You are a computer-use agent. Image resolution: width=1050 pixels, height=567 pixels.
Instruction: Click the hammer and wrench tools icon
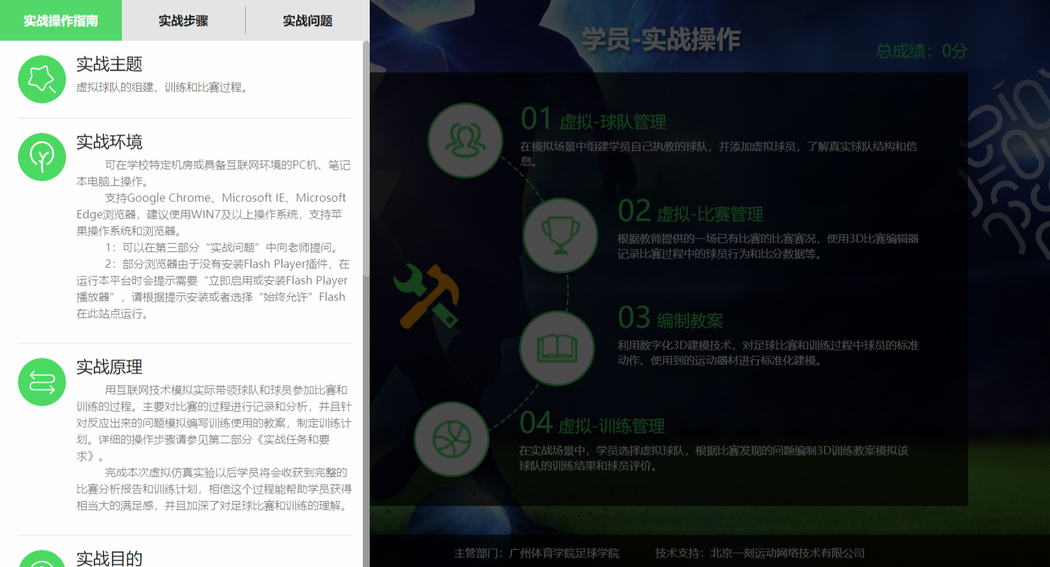(427, 296)
